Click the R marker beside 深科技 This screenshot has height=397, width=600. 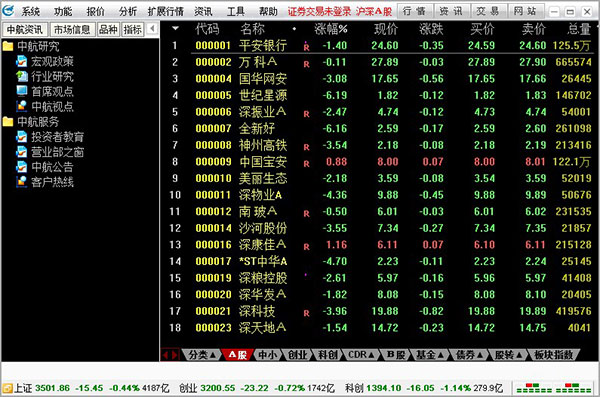coord(307,313)
